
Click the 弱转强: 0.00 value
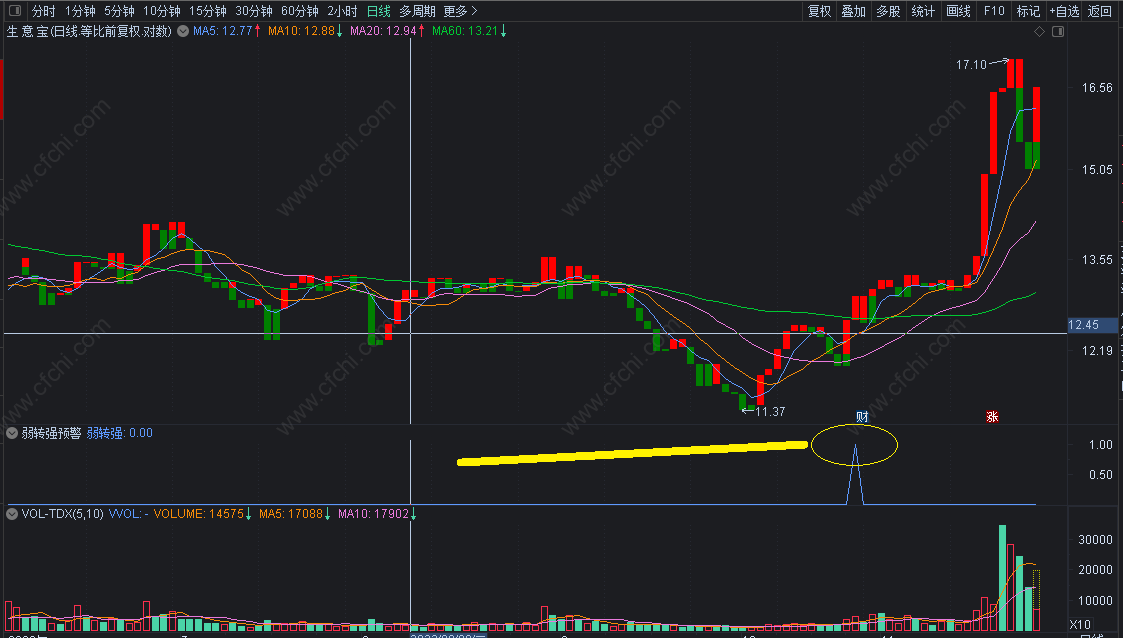click(x=120, y=433)
